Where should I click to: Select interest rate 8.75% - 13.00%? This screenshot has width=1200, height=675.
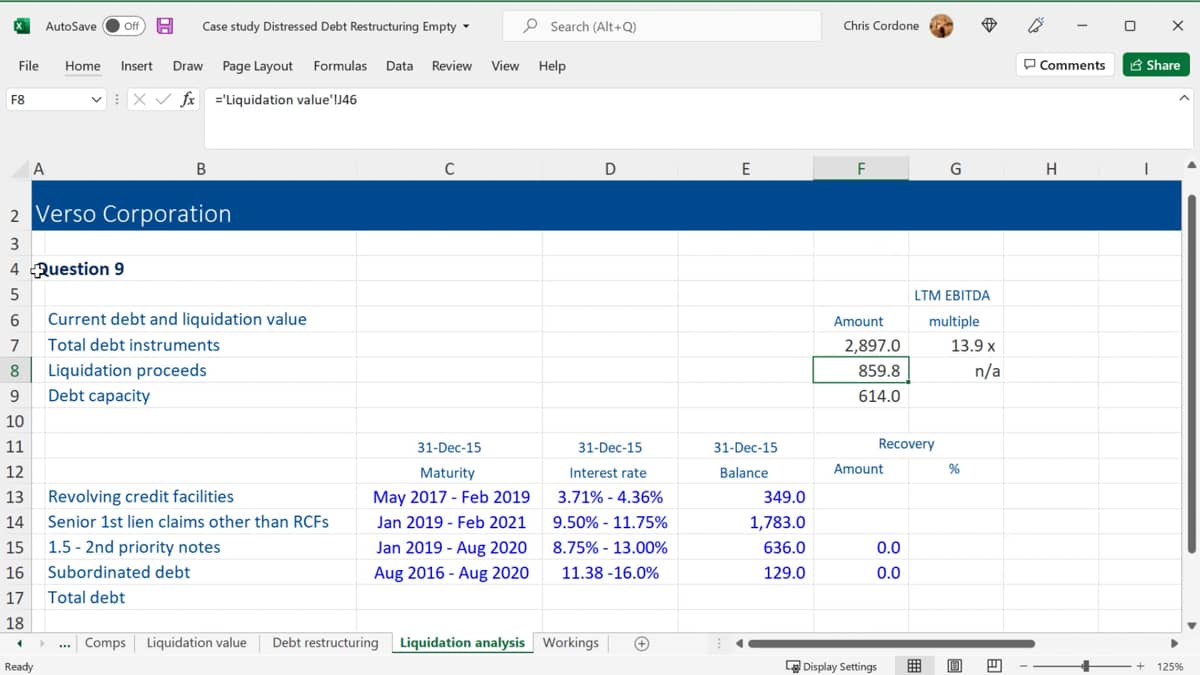tap(610, 548)
